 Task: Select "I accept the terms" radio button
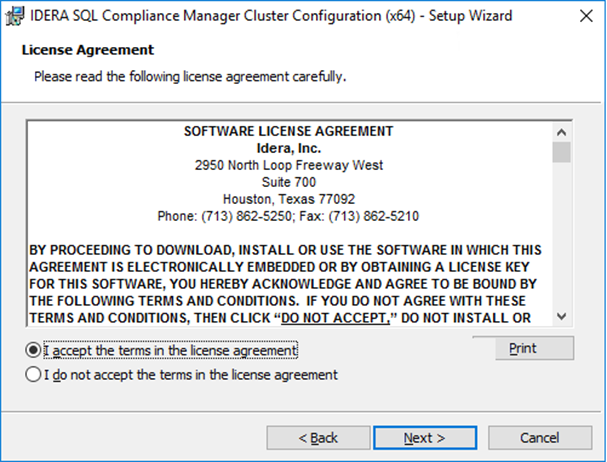pos(35,351)
